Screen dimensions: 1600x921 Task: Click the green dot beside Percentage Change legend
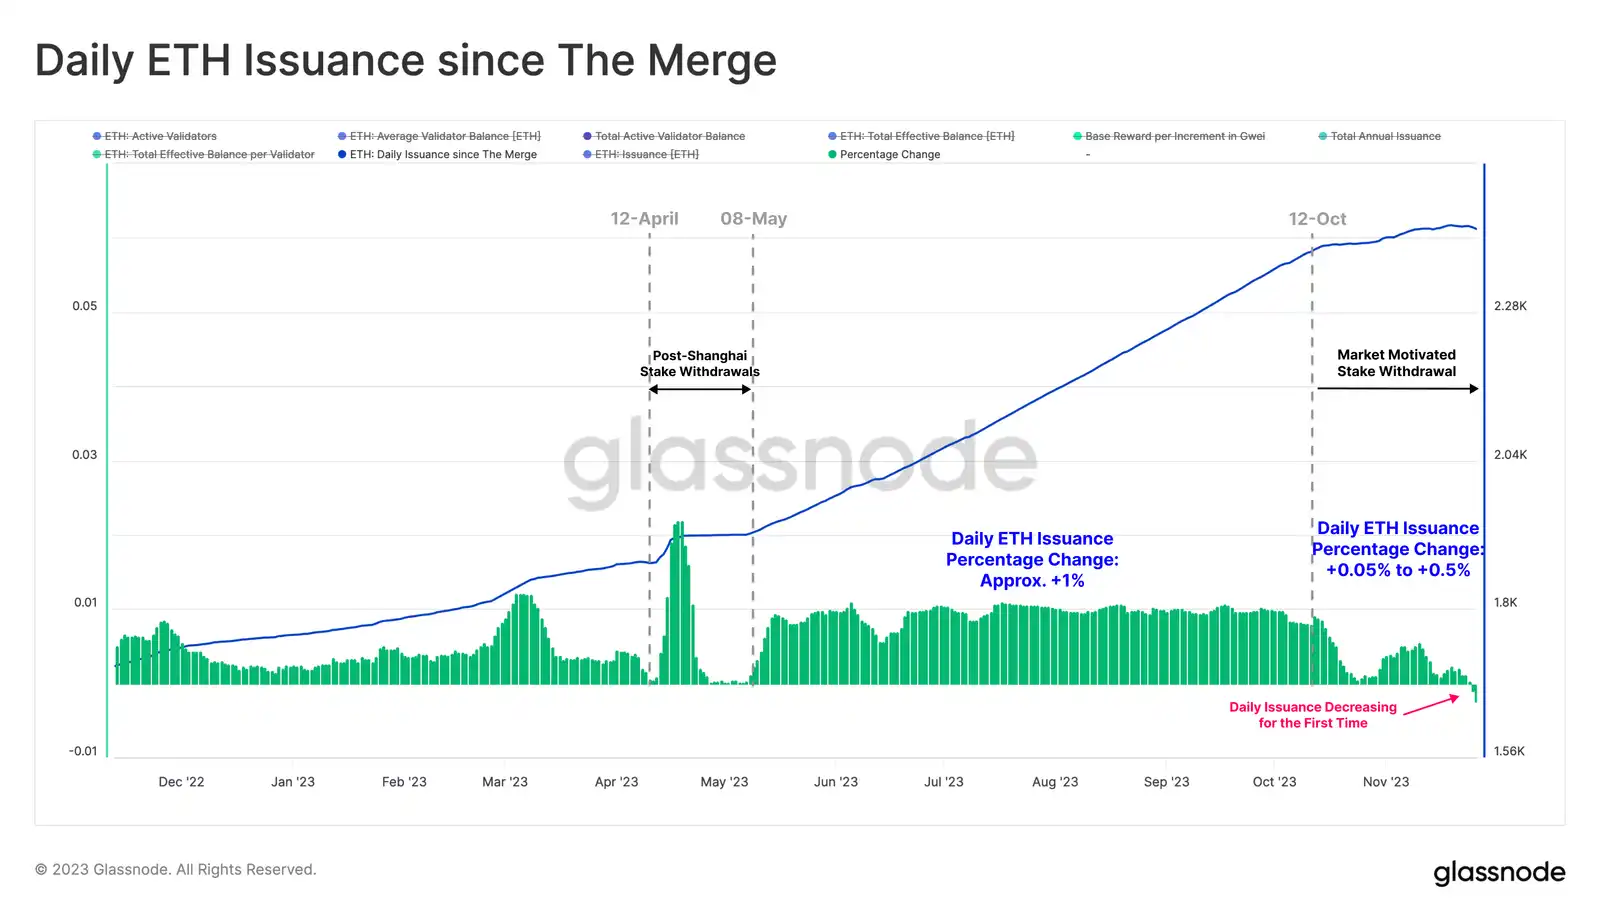832,155
